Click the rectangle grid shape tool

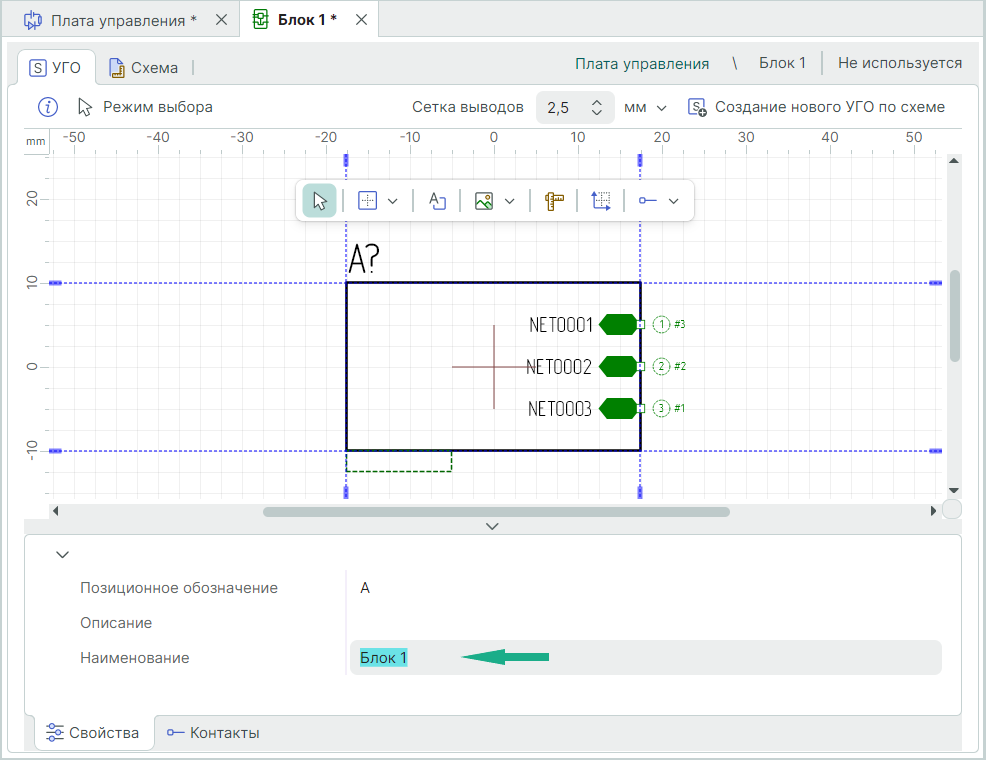[367, 201]
